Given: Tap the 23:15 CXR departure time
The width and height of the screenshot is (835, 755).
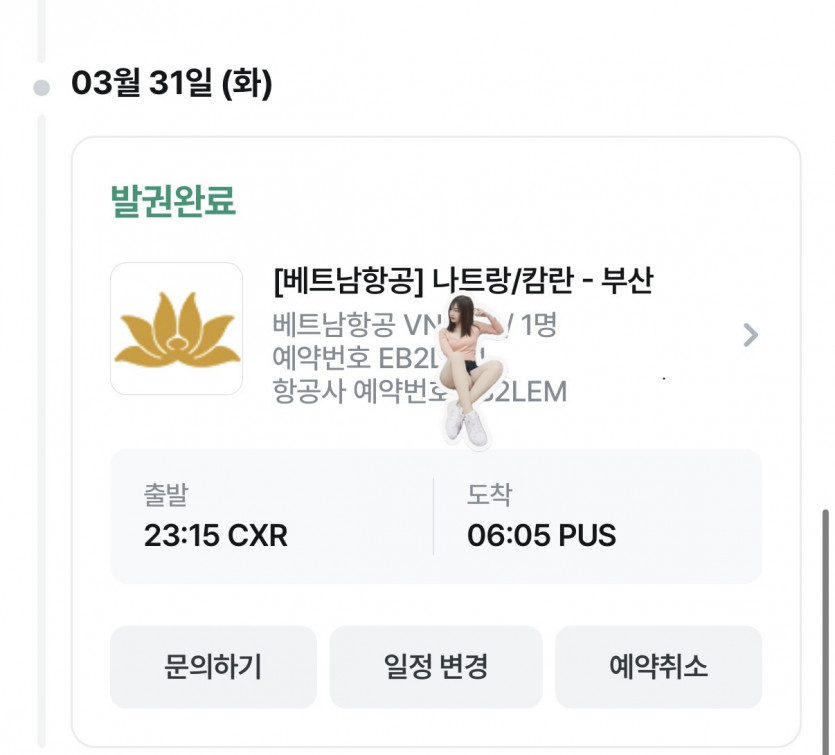Looking at the screenshot, I should 216,536.
